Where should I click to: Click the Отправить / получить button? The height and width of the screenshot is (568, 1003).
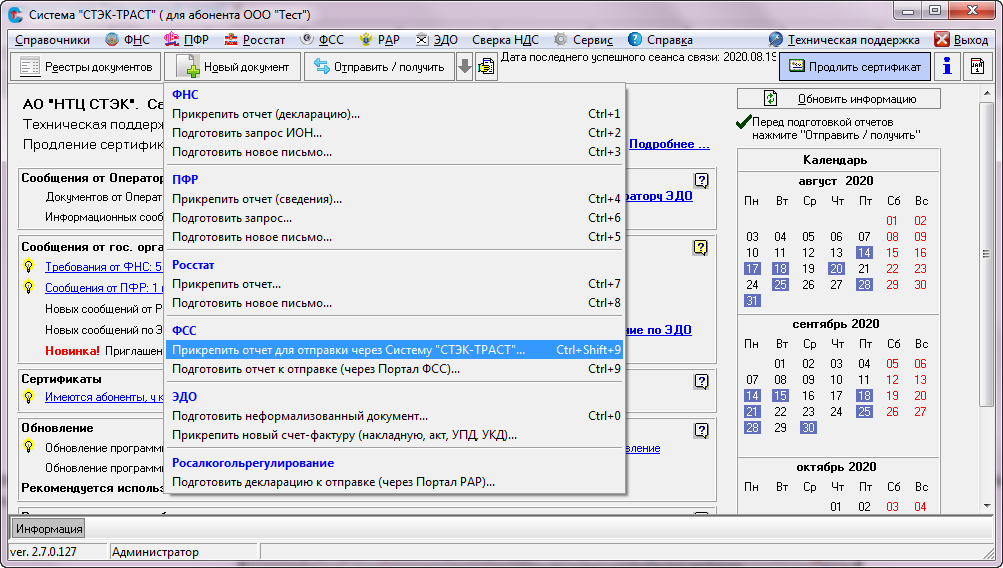coord(379,67)
